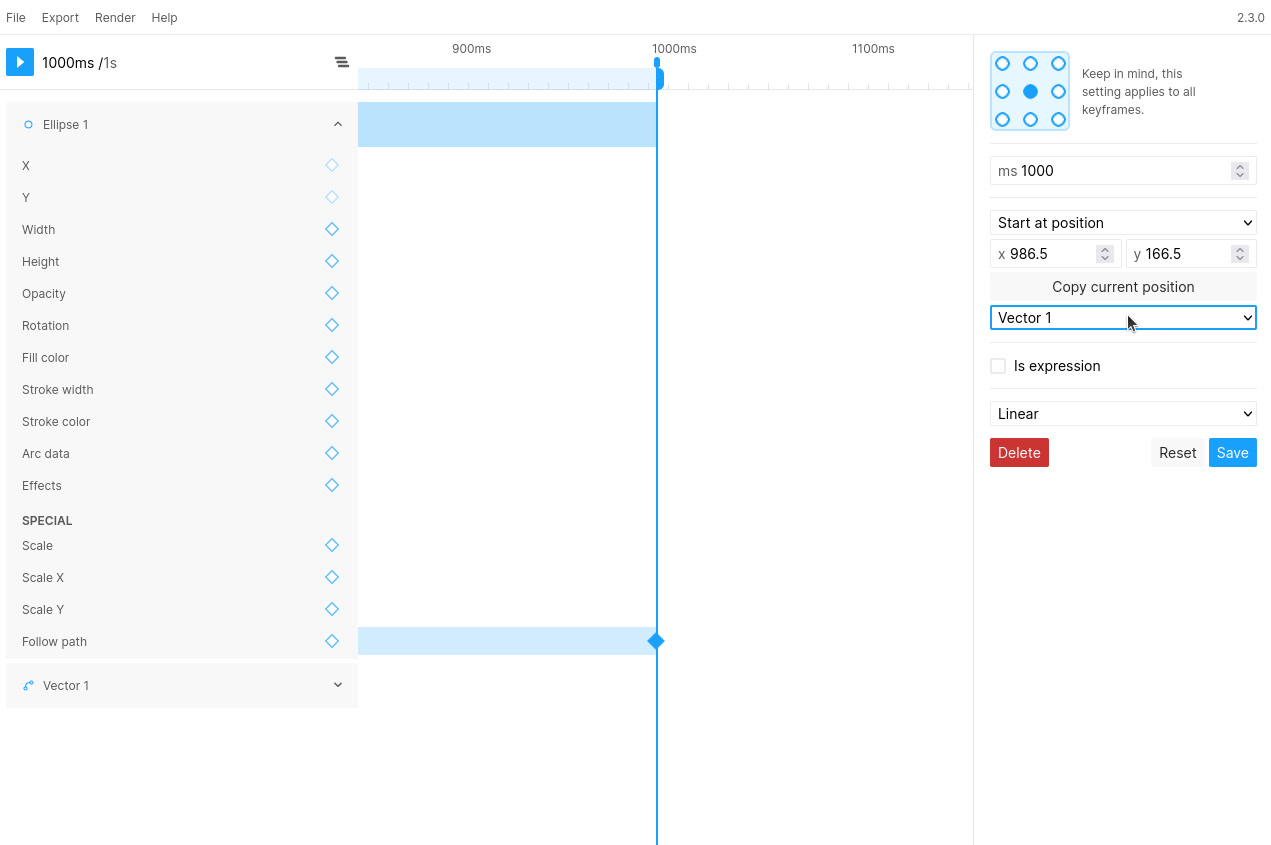This screenshot has height=845, width=1271.
Task: Open the Vector 1 path dropdown
Action: point(1123,318)
